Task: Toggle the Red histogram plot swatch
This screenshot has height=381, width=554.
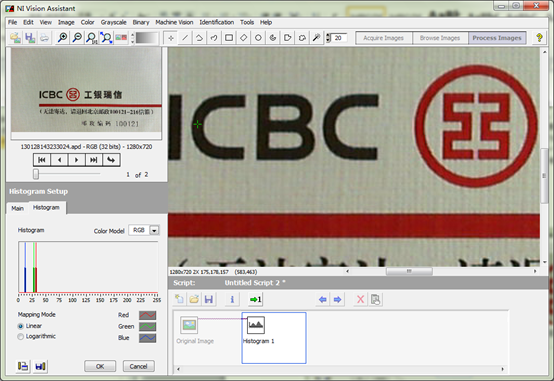Action: click(147, 315)
